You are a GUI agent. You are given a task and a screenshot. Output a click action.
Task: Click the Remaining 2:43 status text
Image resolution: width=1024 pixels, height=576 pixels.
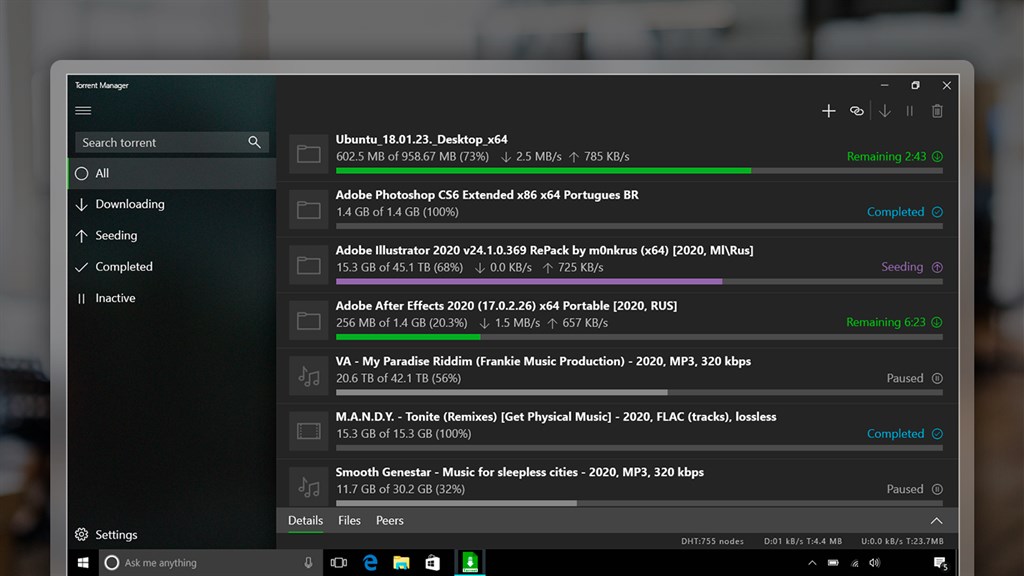(886, 156)
